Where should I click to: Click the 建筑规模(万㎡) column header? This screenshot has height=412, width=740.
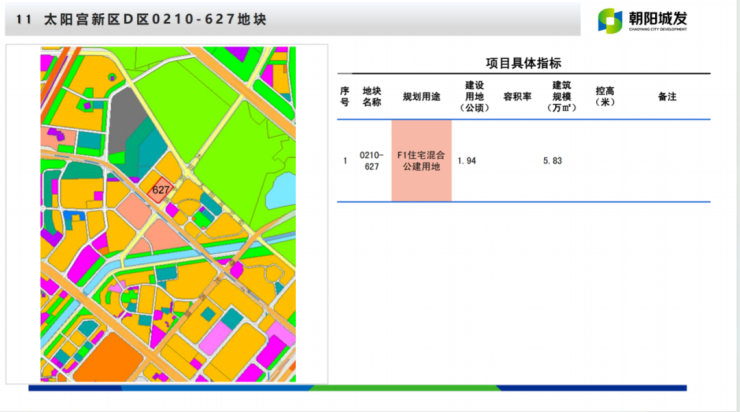559,96
